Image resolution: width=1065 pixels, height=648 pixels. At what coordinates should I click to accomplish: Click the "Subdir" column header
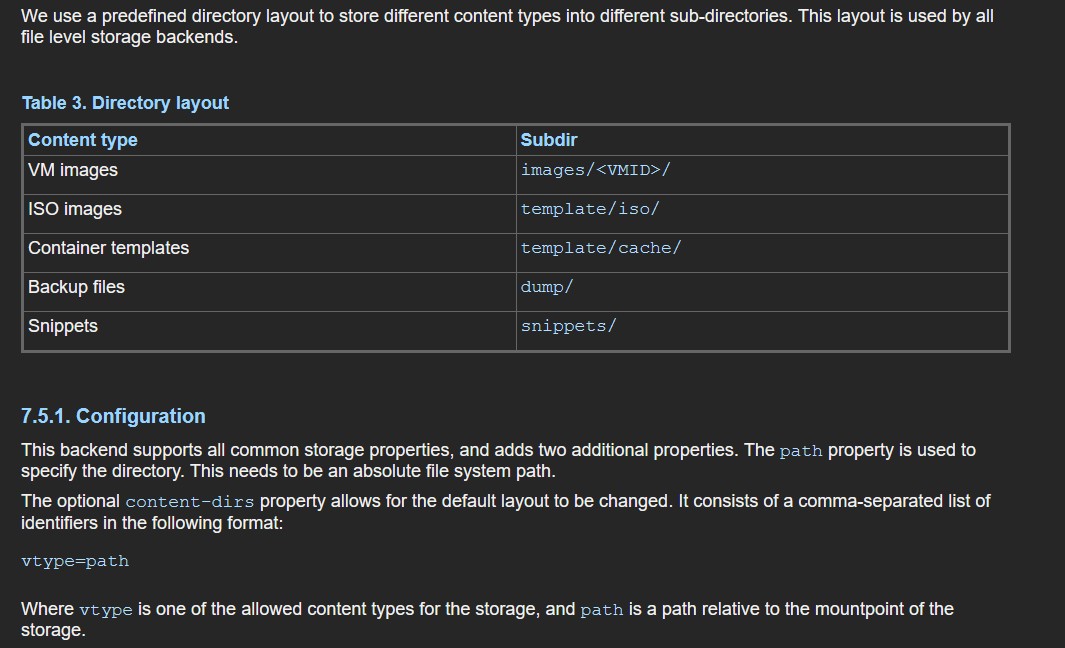(548, 140)
